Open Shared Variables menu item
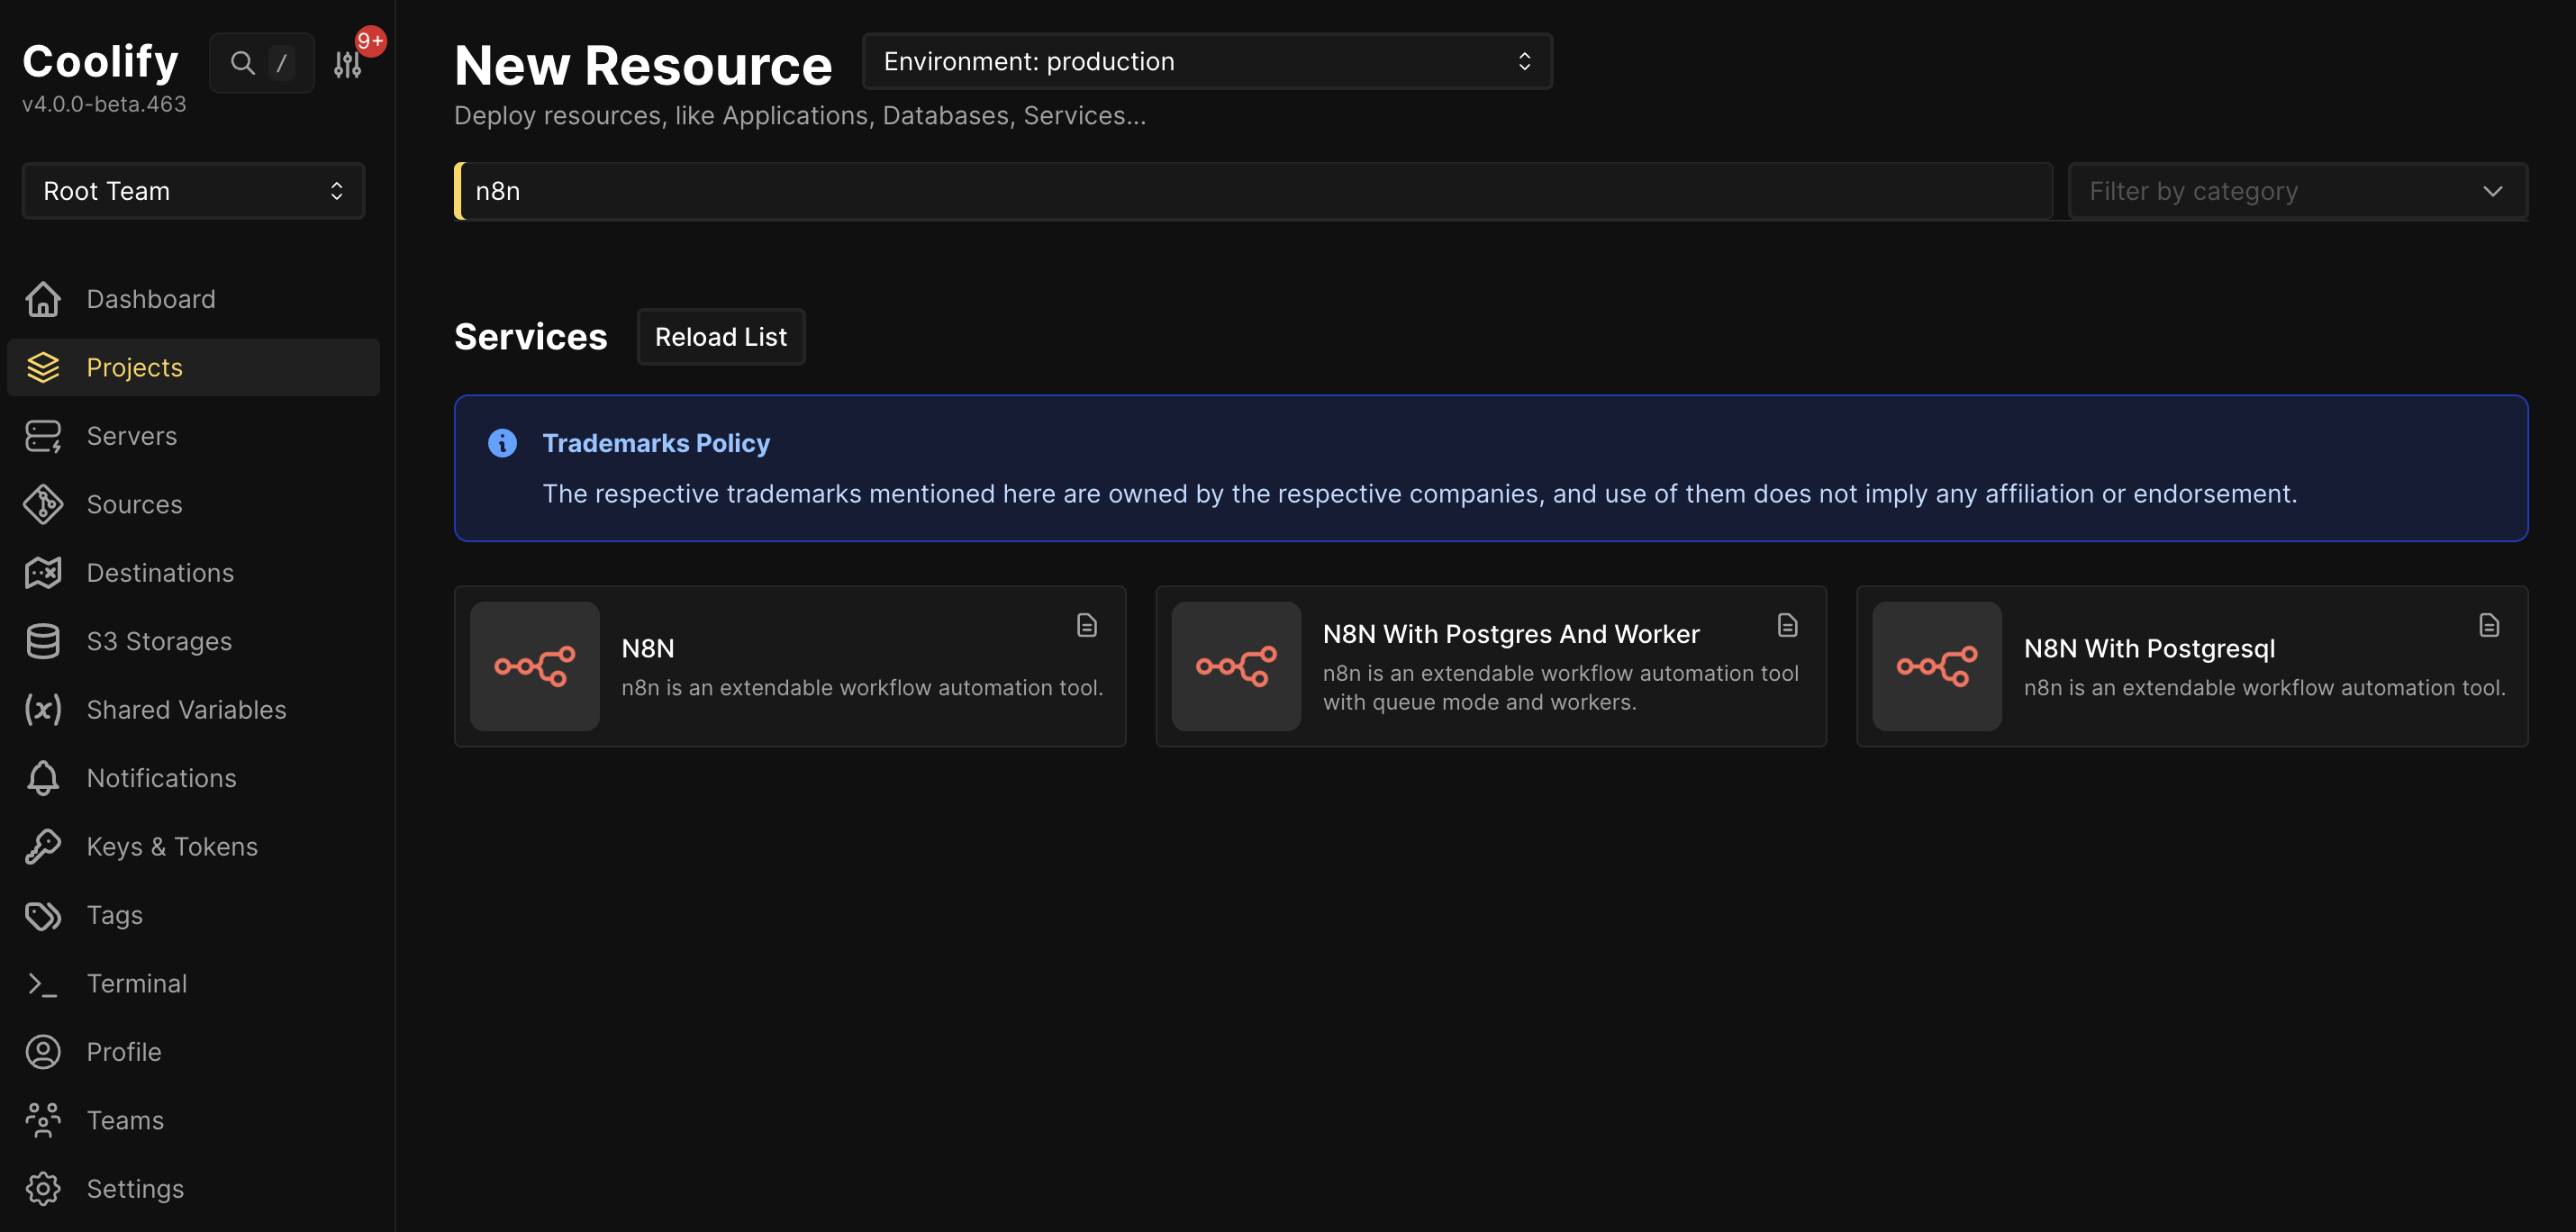This screenshot has width=2576, height=1232. coord(186,710)
